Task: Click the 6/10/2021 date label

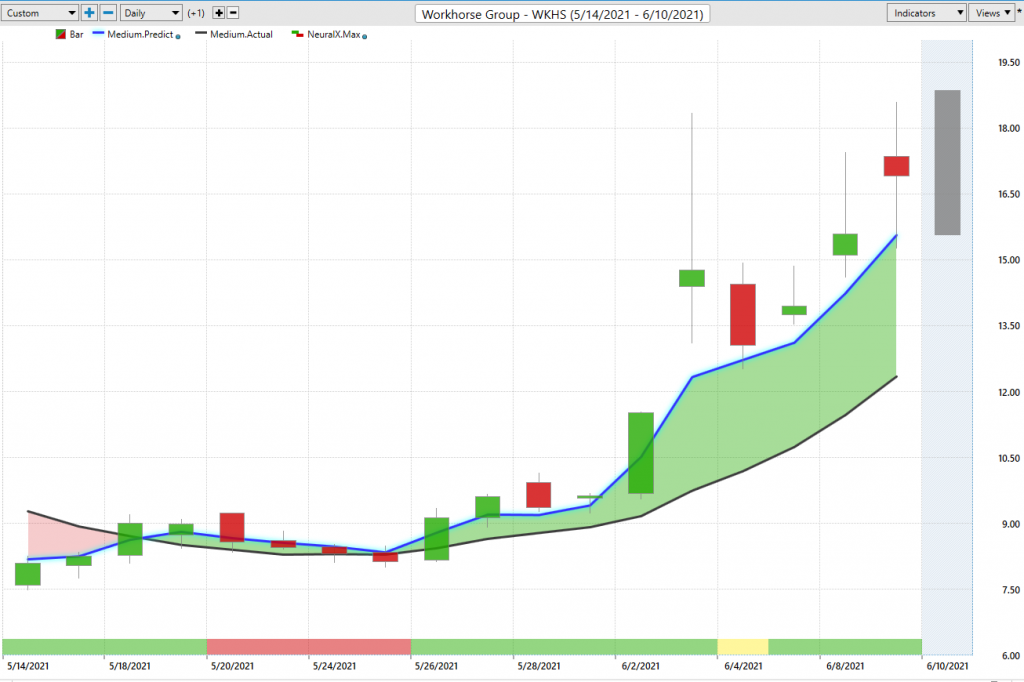Action: click(x=948, y=666)
